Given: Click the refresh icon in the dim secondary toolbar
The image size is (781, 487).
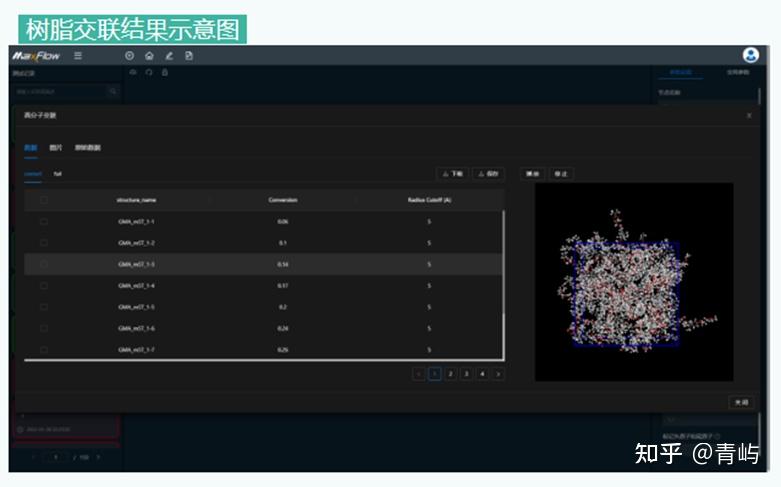Looking at the screenshot, I should [x=148, y=73].
